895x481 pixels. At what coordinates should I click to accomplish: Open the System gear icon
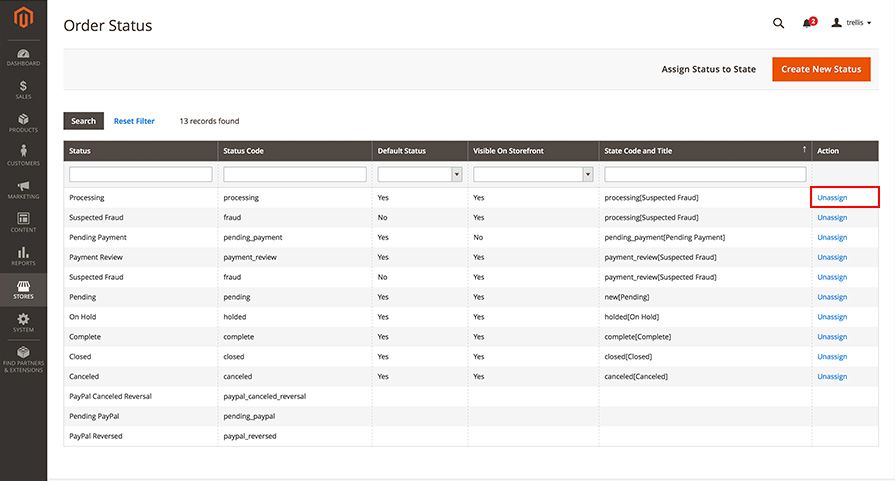(x=23, y=323)
